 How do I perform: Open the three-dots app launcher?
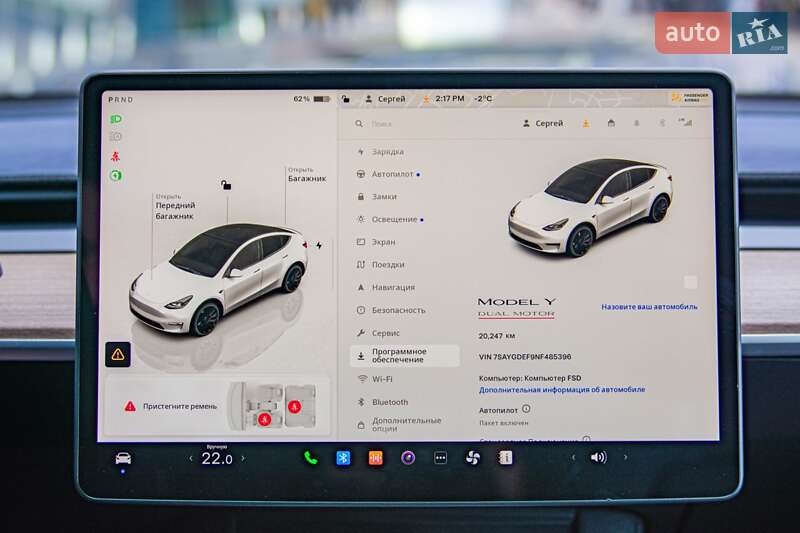(x=440, y=458)
